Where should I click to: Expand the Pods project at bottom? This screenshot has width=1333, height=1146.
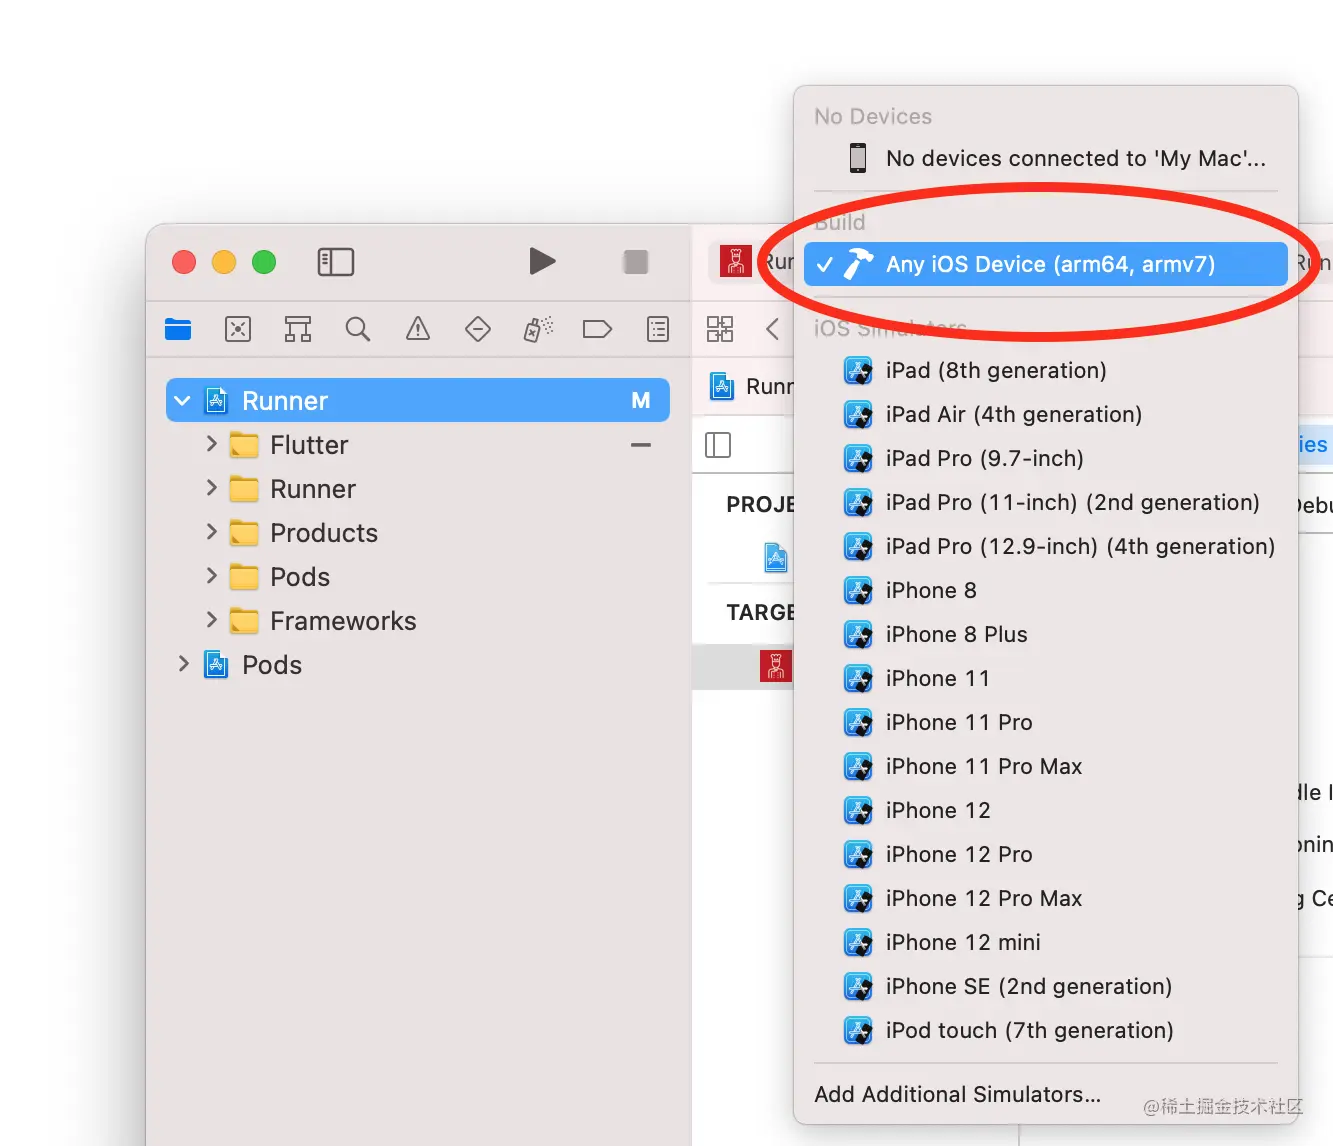183,663
